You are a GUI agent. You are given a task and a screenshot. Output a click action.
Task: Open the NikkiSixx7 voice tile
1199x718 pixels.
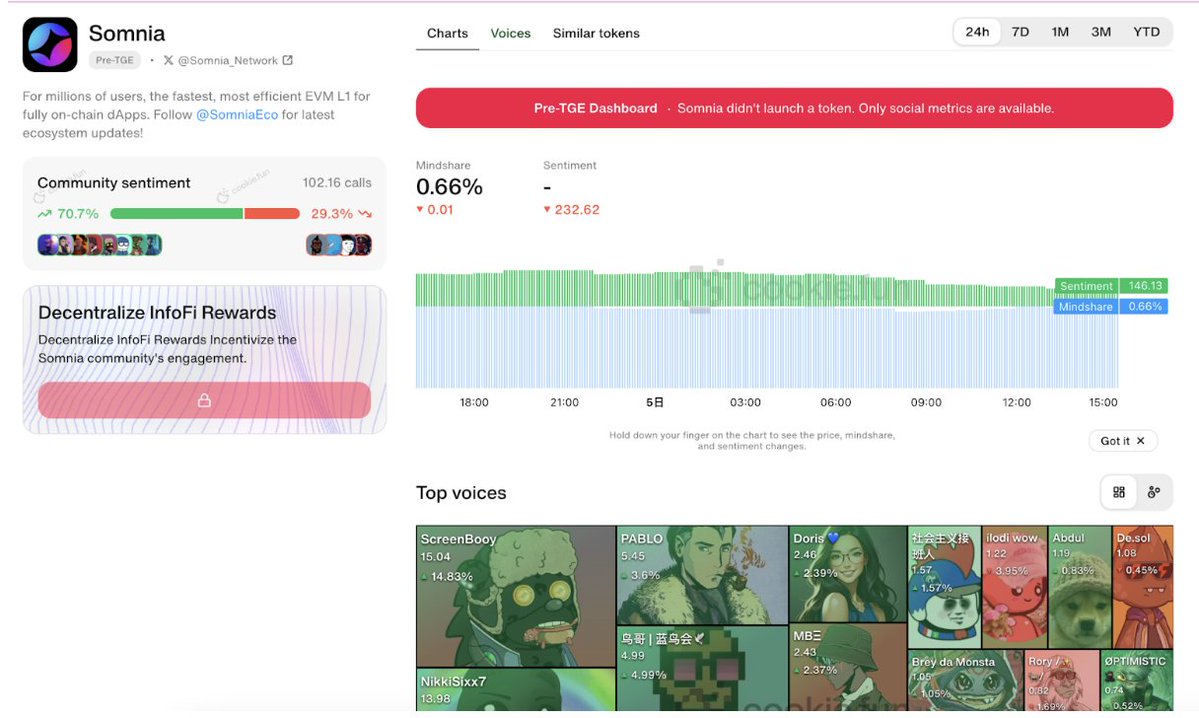tap(515, 690)
